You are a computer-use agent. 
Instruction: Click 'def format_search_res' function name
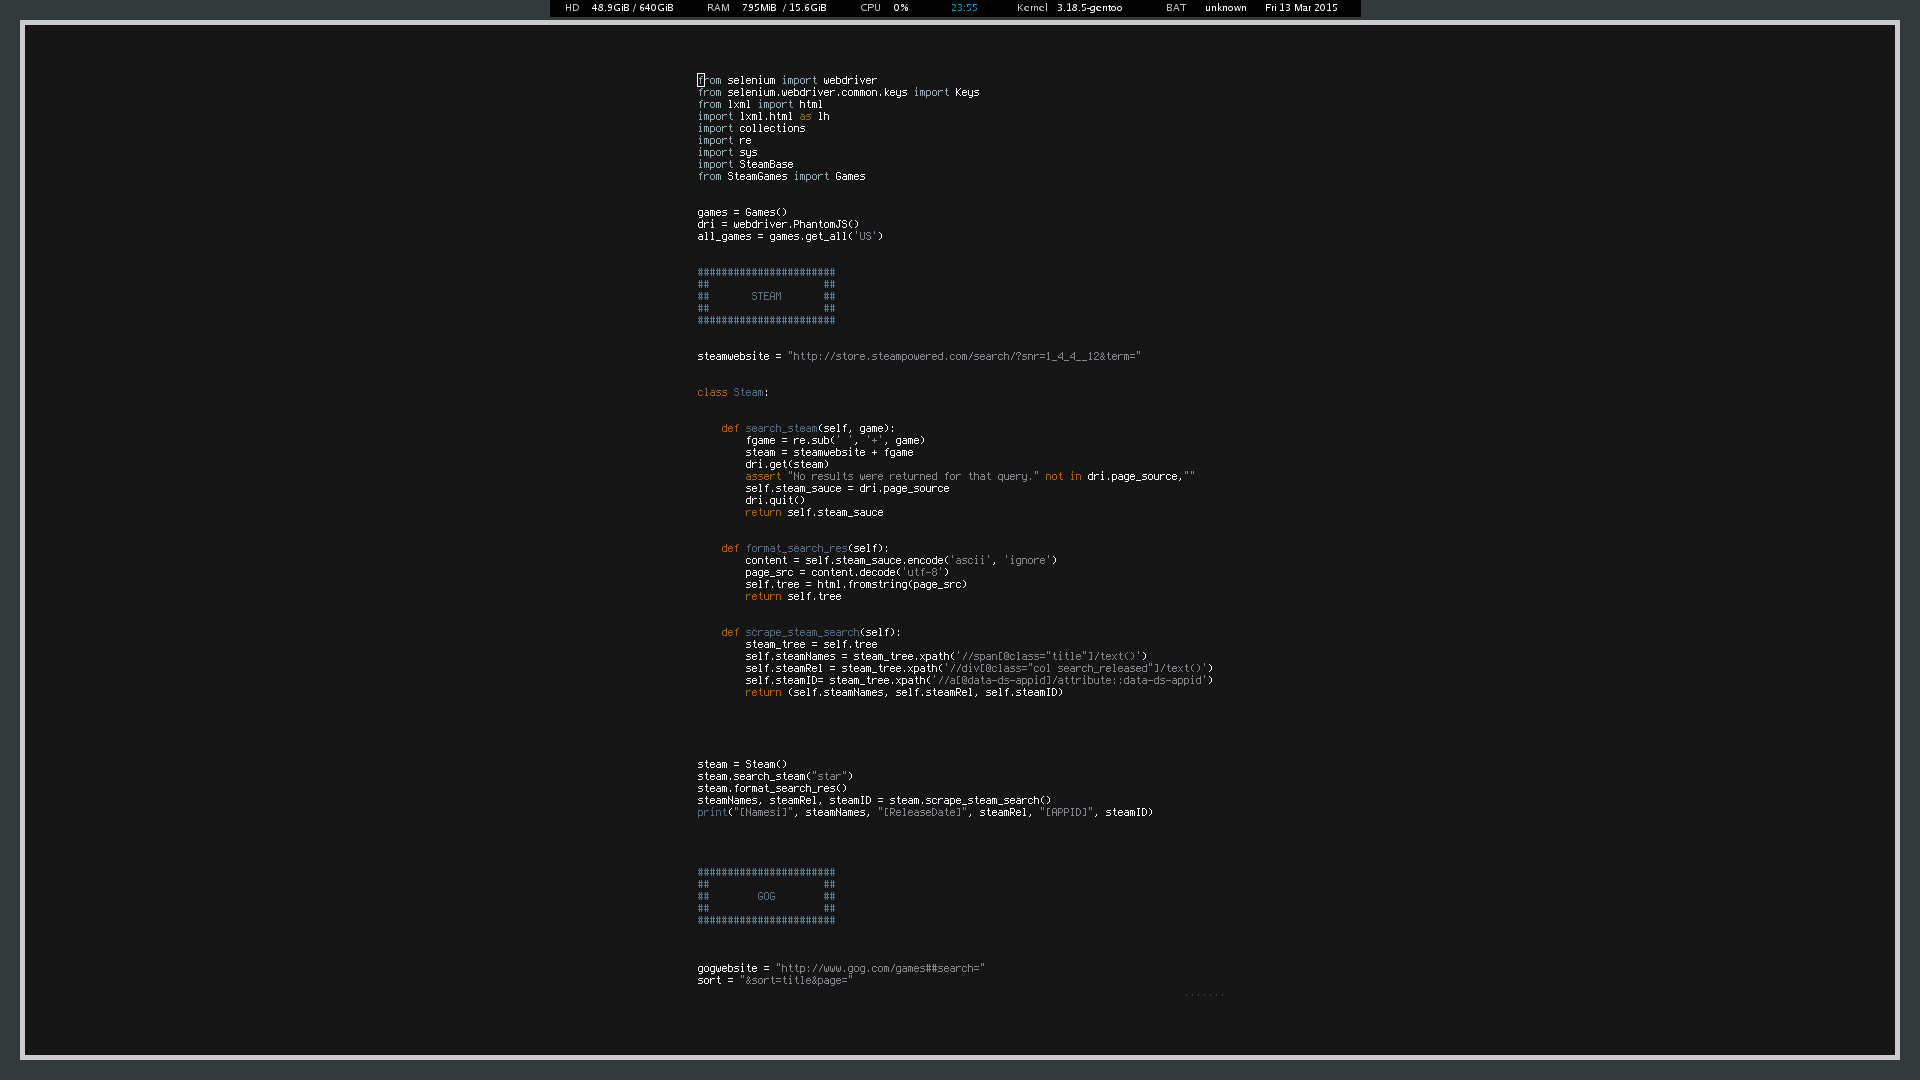[x=796, y=548]
